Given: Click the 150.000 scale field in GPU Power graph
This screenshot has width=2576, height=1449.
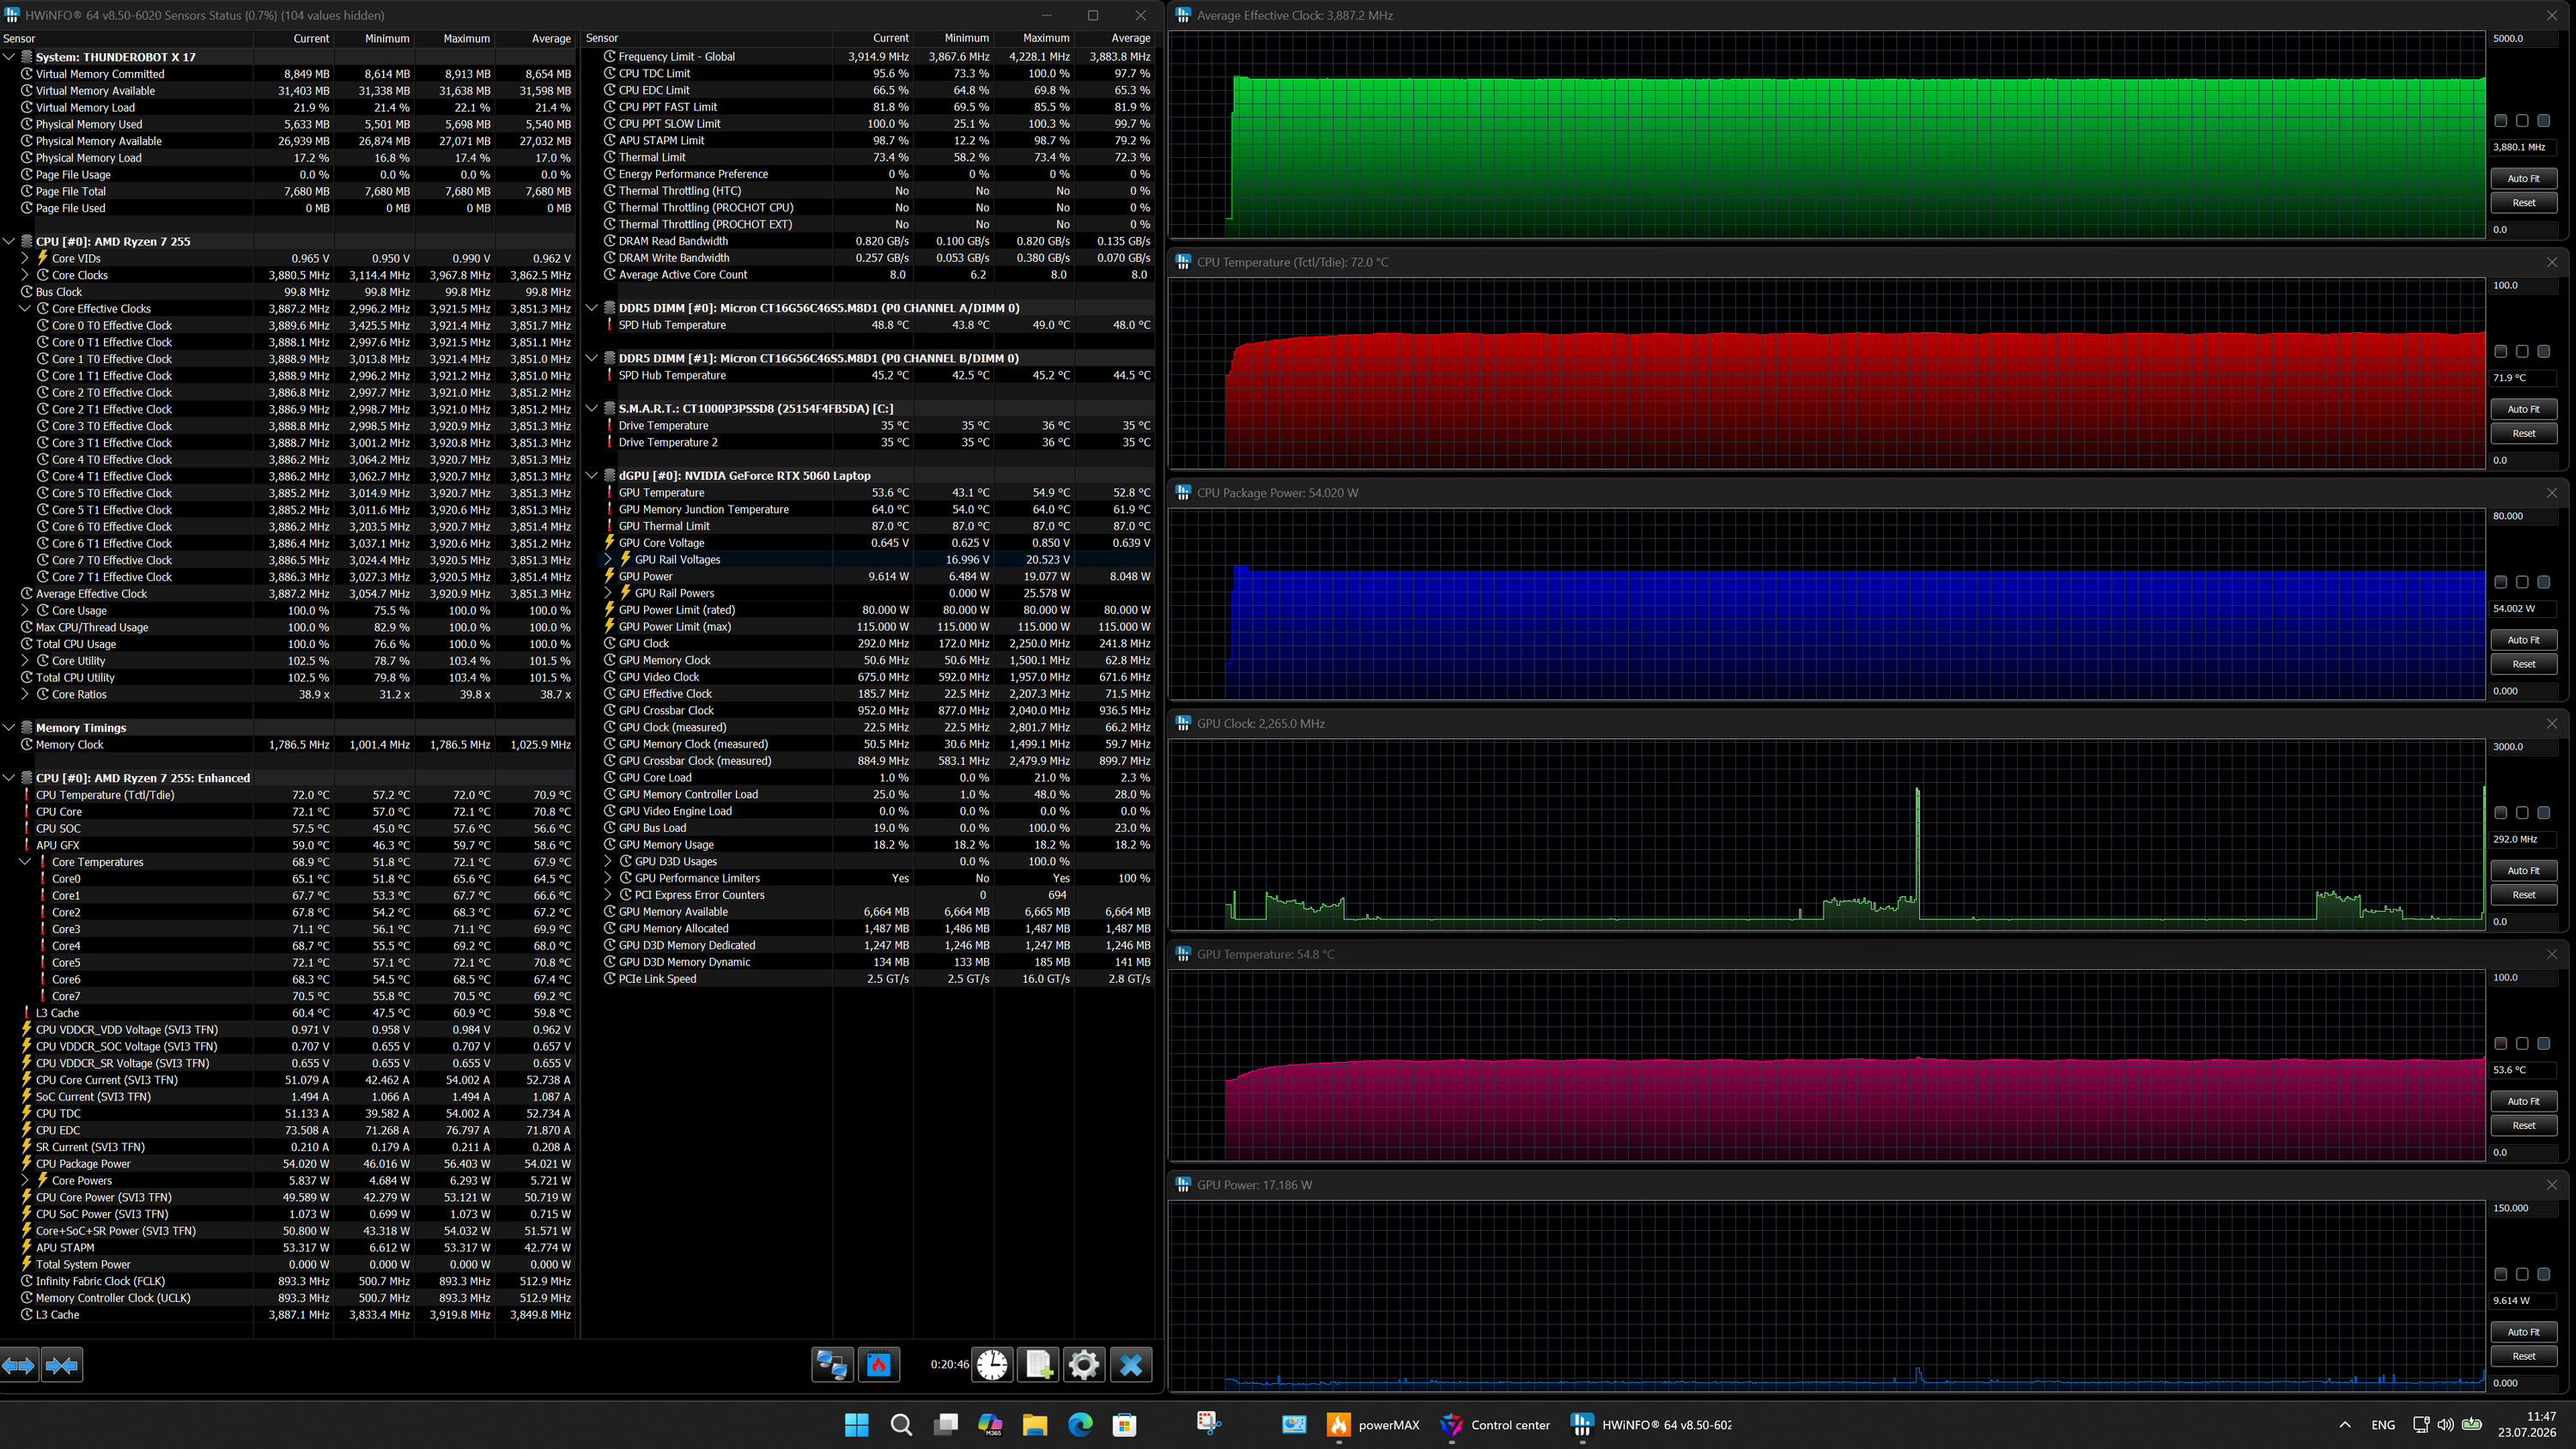Looking at the screenshot, I should click(x=2523, y=1208).
